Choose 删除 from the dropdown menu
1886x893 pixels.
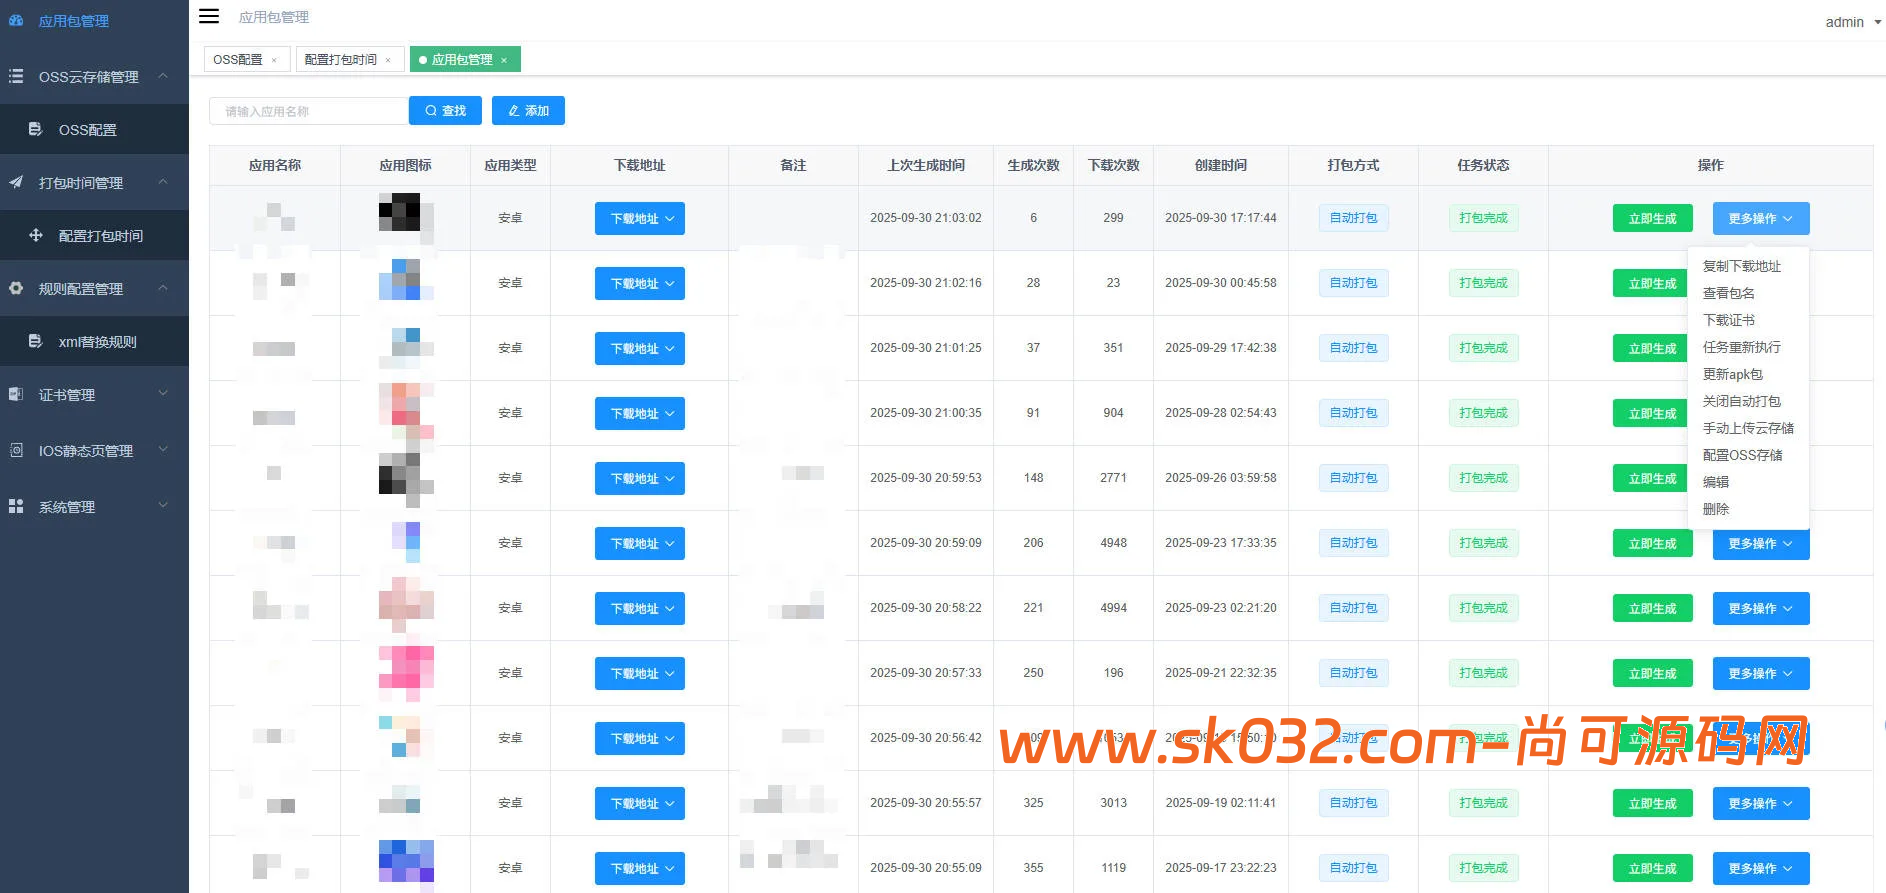point(1716,509)
